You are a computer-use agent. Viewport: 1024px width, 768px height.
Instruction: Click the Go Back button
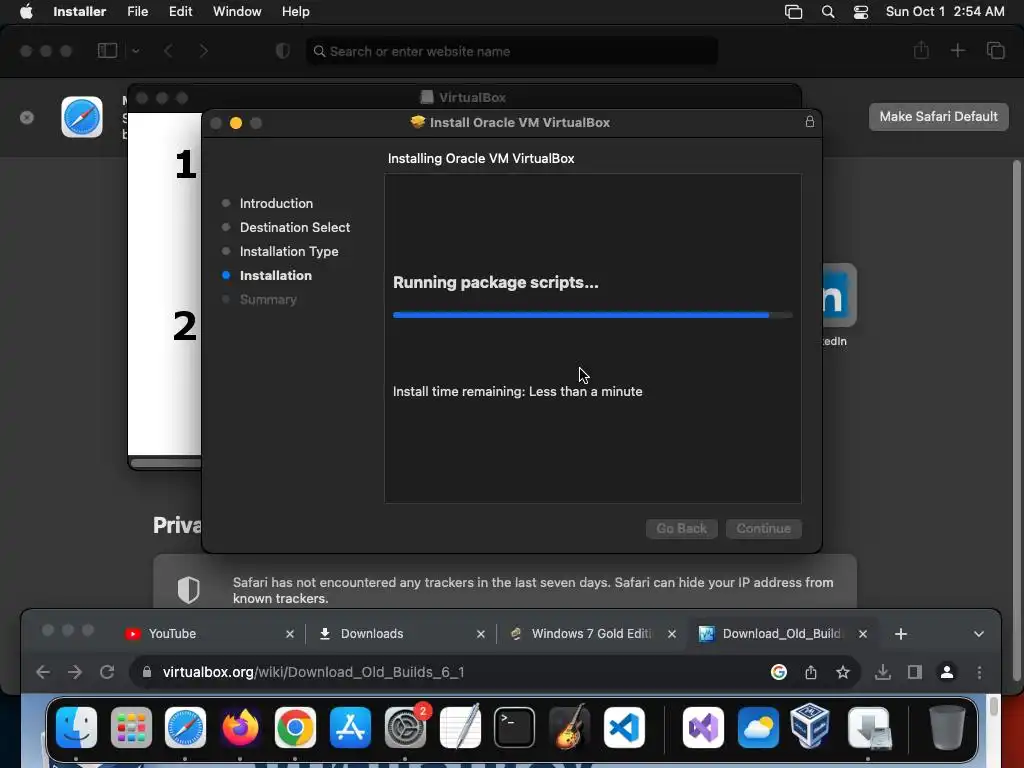pos(681,528)
